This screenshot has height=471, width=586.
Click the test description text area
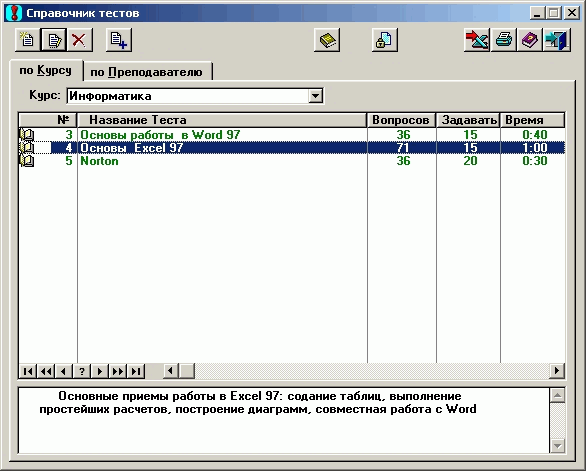point(284,421)
